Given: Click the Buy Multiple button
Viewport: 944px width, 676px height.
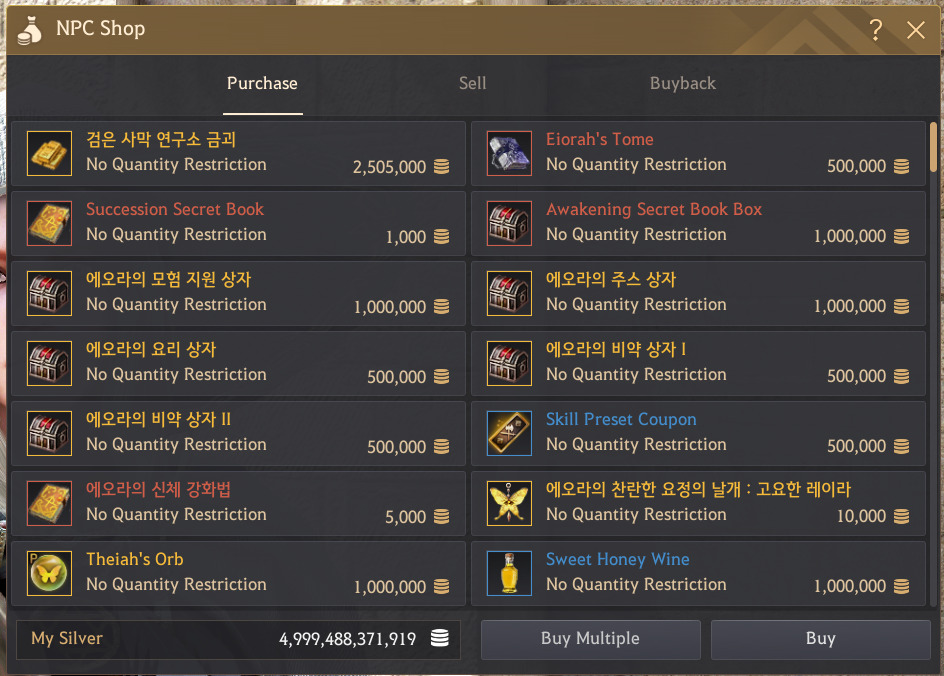Looking at the screenshot, I should [x=591, y=639].
